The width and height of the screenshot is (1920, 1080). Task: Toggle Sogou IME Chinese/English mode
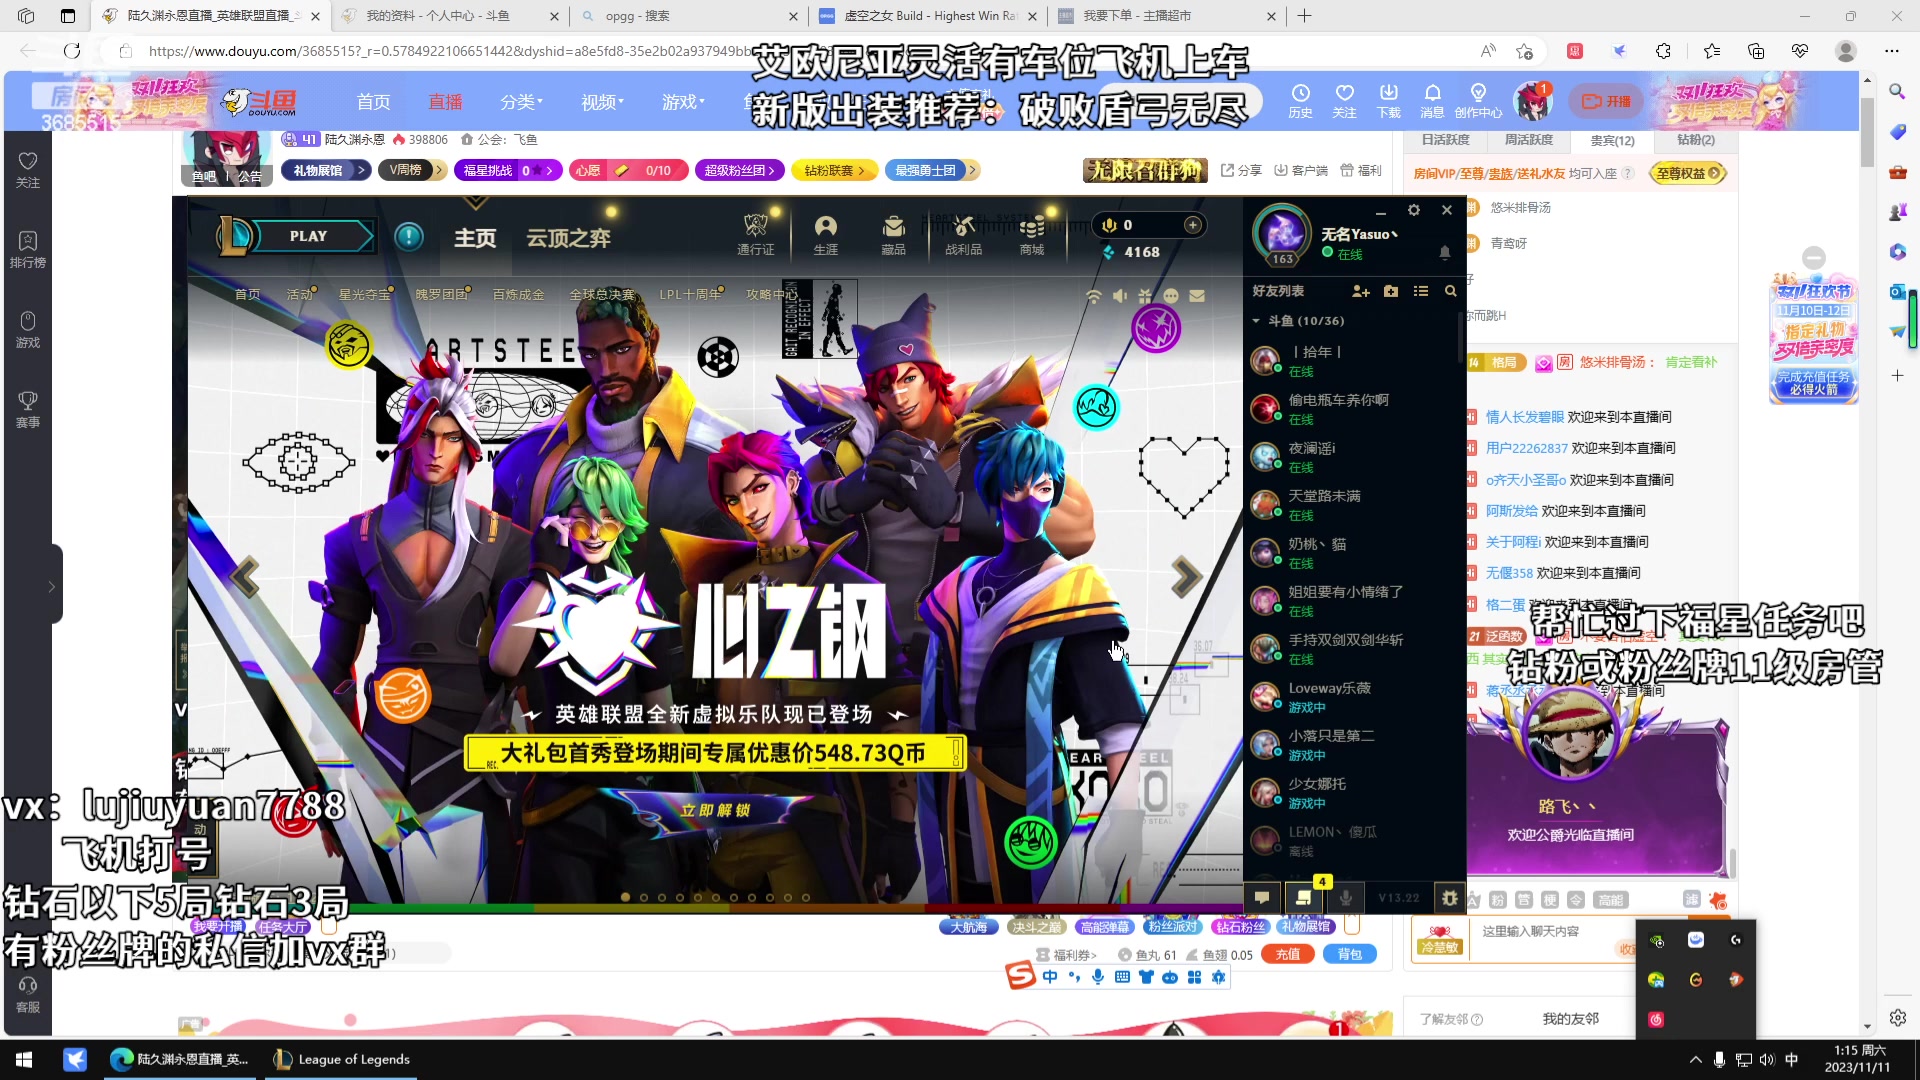click(x=1050, y=977)
